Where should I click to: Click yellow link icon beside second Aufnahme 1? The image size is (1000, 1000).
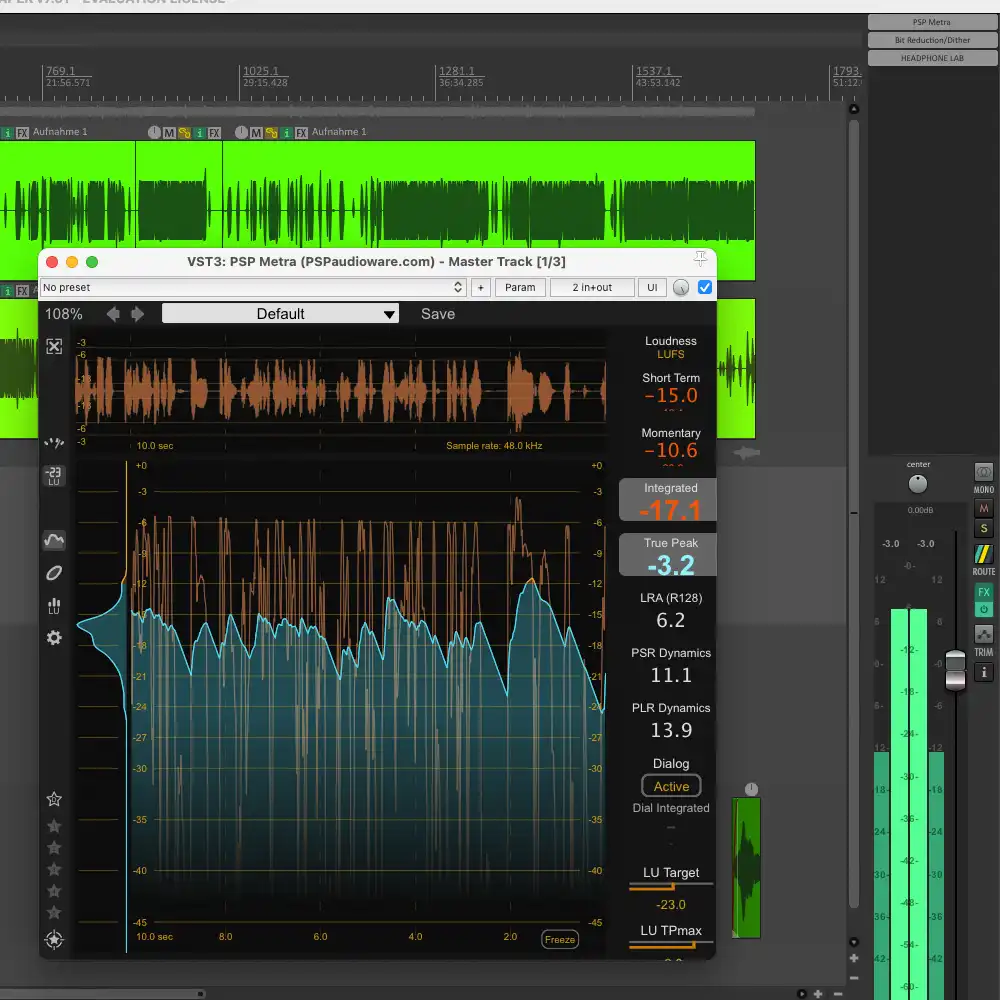tap(272, 133)
